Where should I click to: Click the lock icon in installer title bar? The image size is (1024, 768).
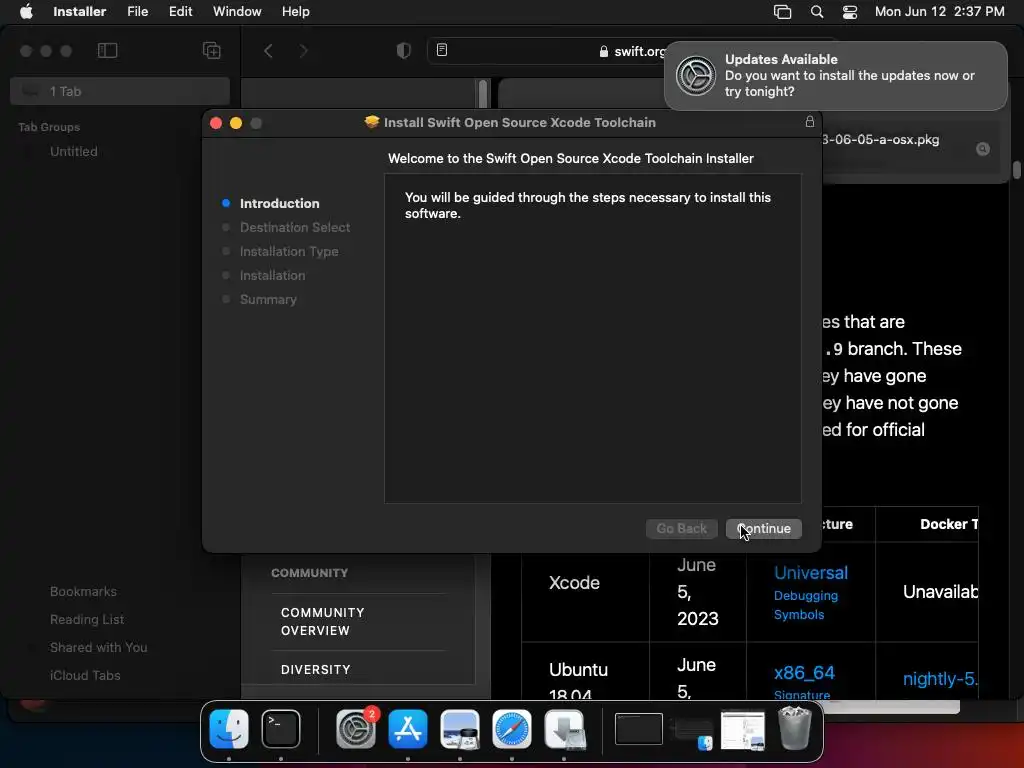(x=810, y=121)
